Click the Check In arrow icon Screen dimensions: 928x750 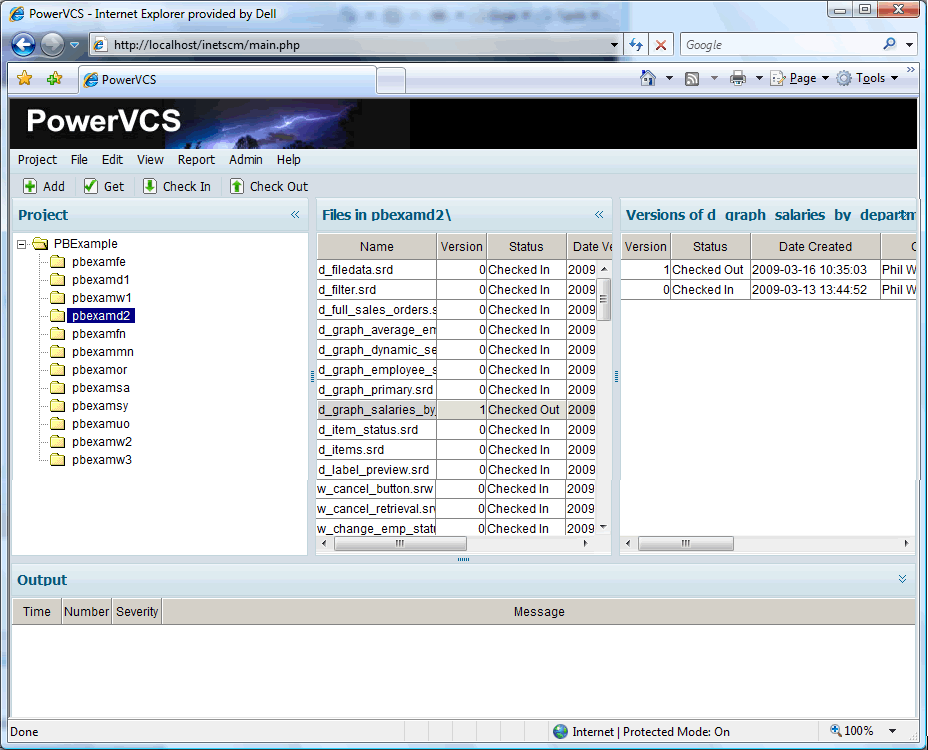tap(150, 186)
